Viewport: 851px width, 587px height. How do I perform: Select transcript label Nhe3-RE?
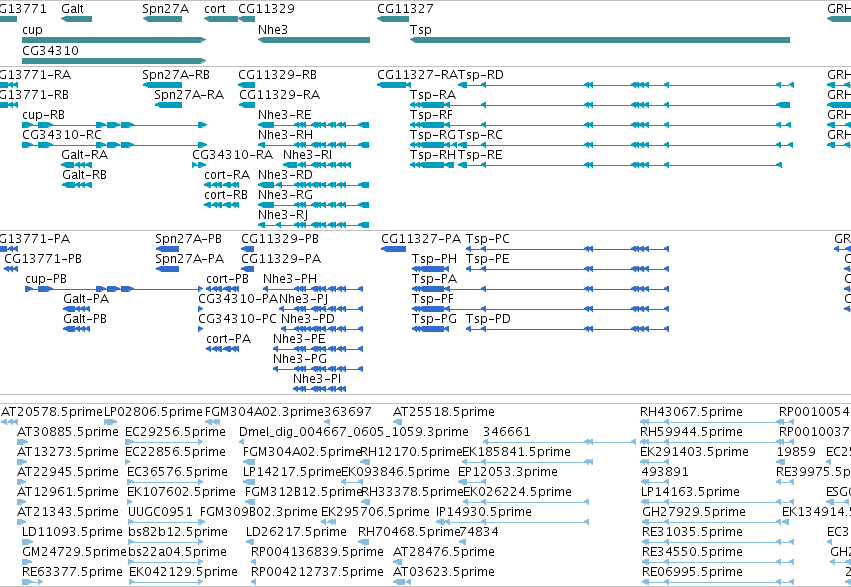[x=284, y=114]
